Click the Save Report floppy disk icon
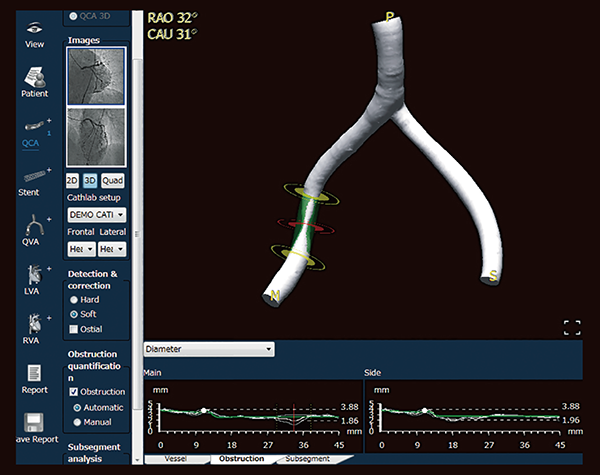 34,423
